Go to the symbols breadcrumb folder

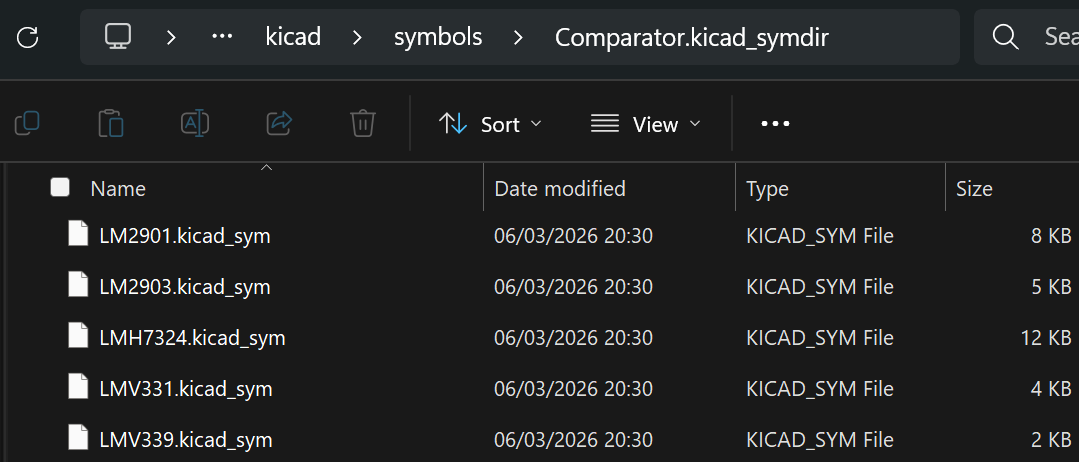click(438, 38)
